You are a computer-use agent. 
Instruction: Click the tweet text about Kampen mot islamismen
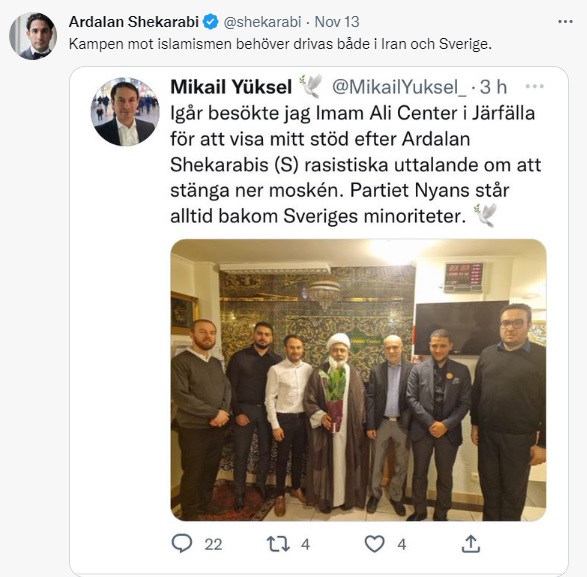(x=280, y=44)
